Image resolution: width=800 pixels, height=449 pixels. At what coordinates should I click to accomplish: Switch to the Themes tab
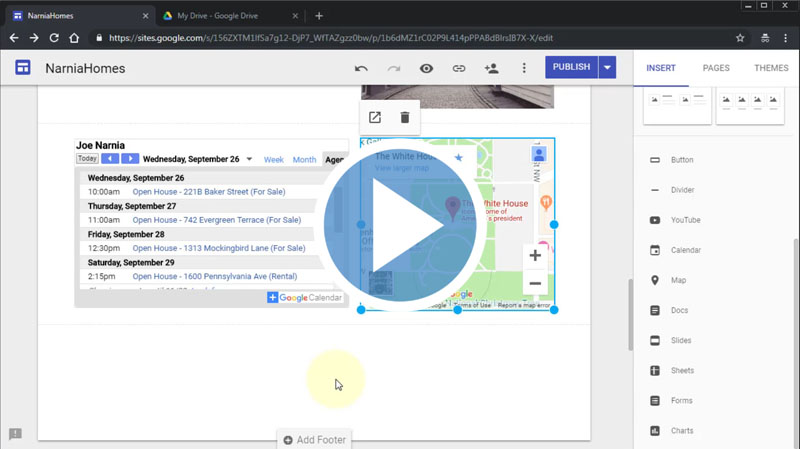coord(771,68)
